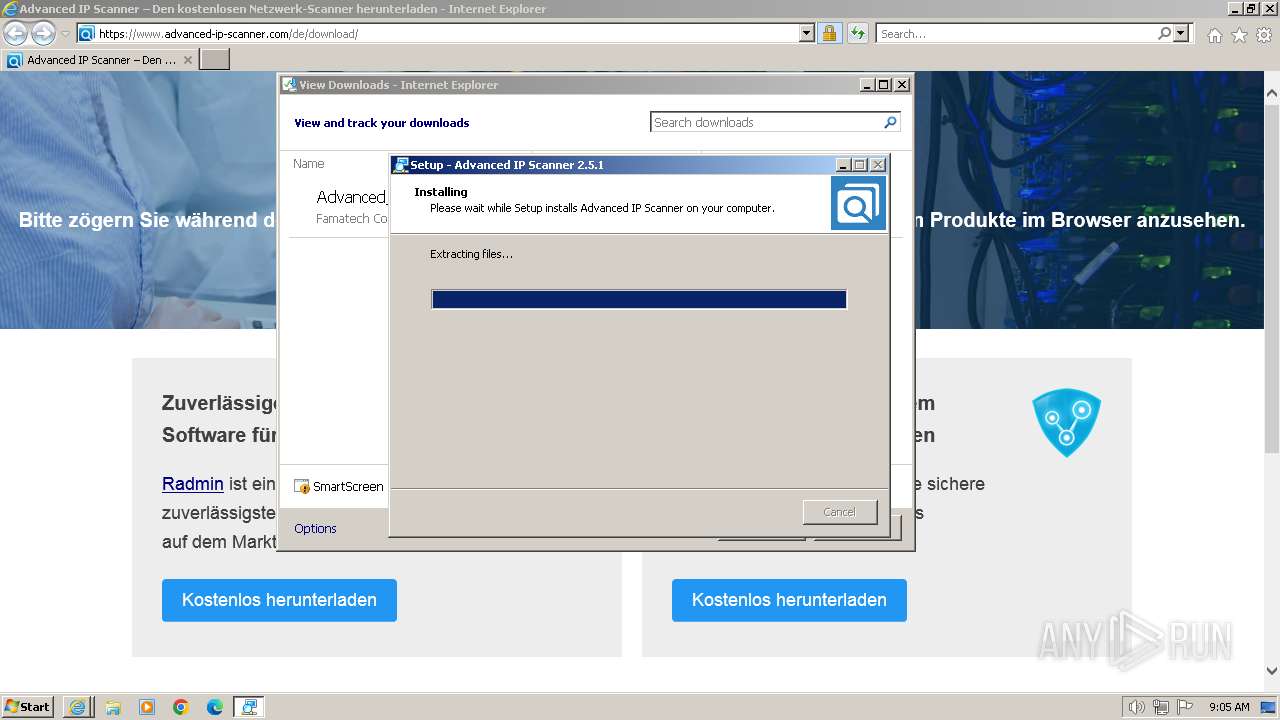
Task: Open Favorites star icon
Action: pos(1239,35)
